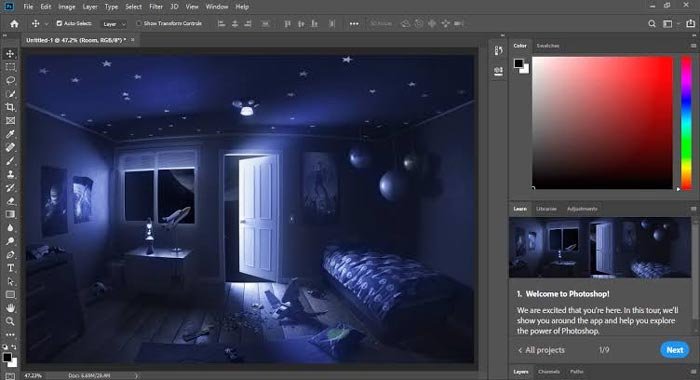The width and height of the screenshot is (700, 380).
Task: Click the zoom percentage field in status bar
Action: pos(33,376)
